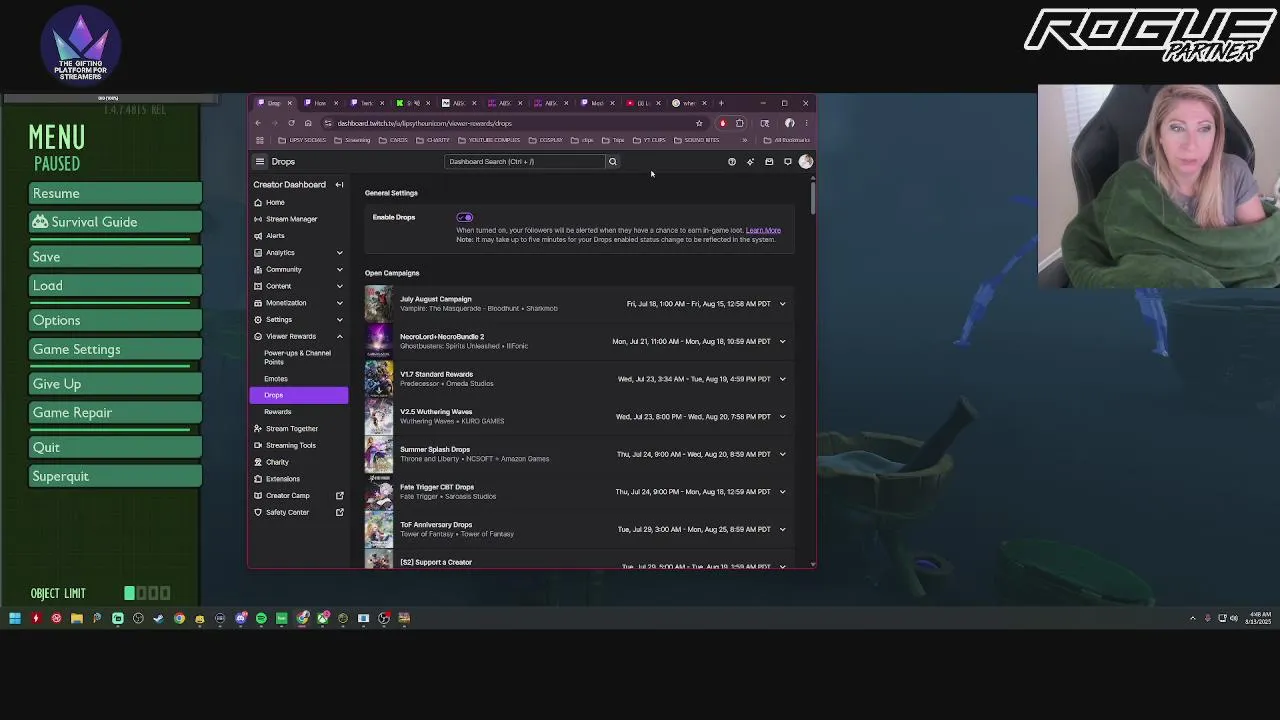1280x720 pixels.
Task: Open the Learn More link
Action: pyautogui.click(x=763, y=230)
